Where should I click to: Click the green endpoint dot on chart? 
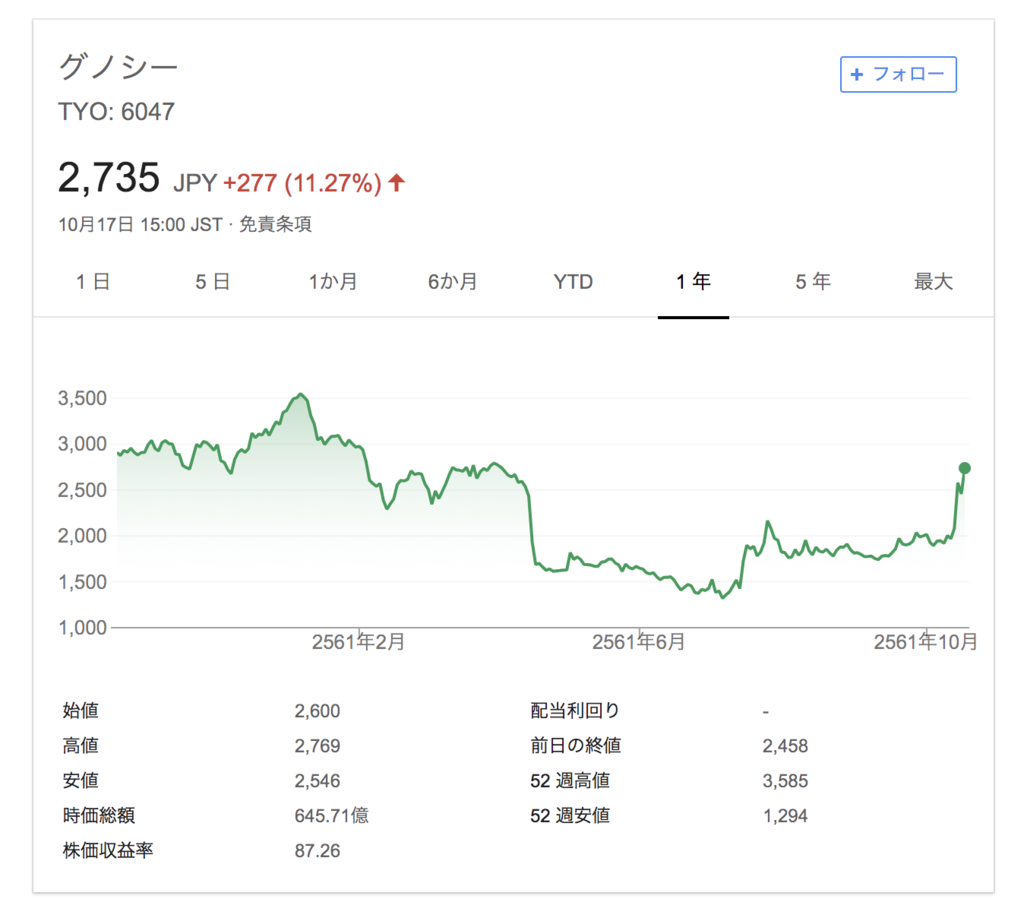(x=965, y=467)
